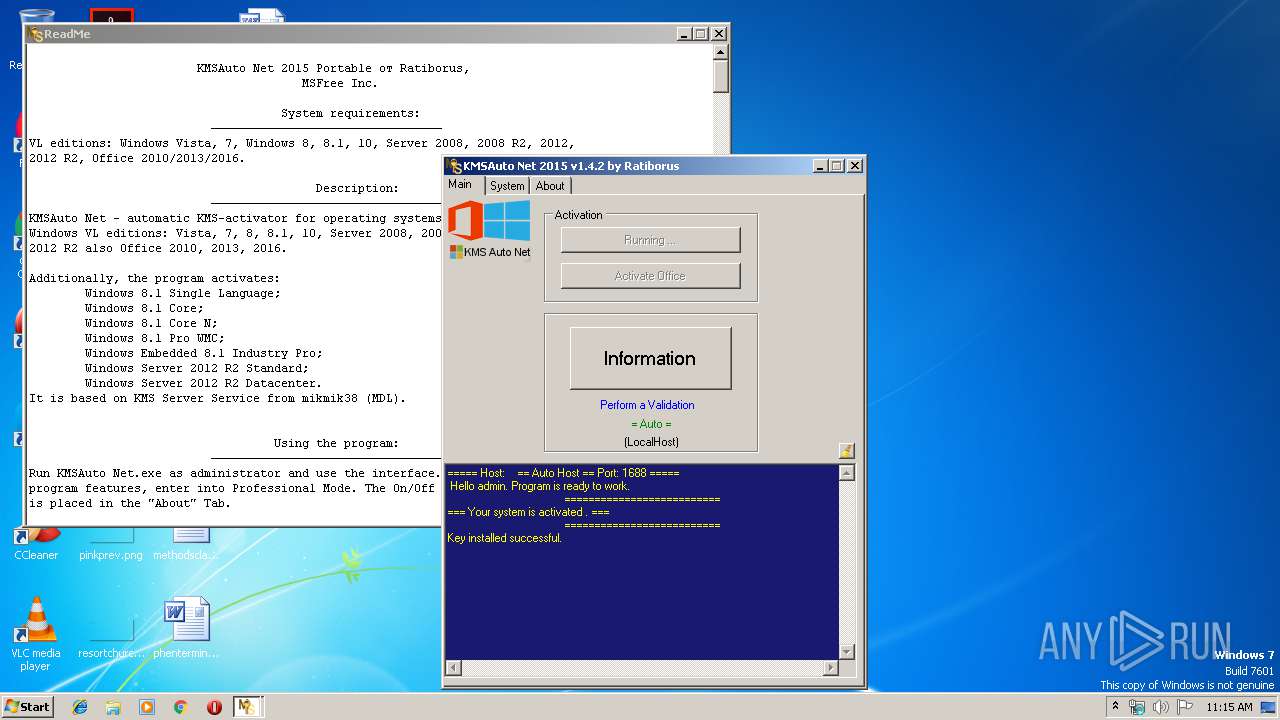This screenshot has height=720, width=1280.
Task: Click 'Windows 8.1 Single Language;' line in ReadMe
Action: (183, 293)
